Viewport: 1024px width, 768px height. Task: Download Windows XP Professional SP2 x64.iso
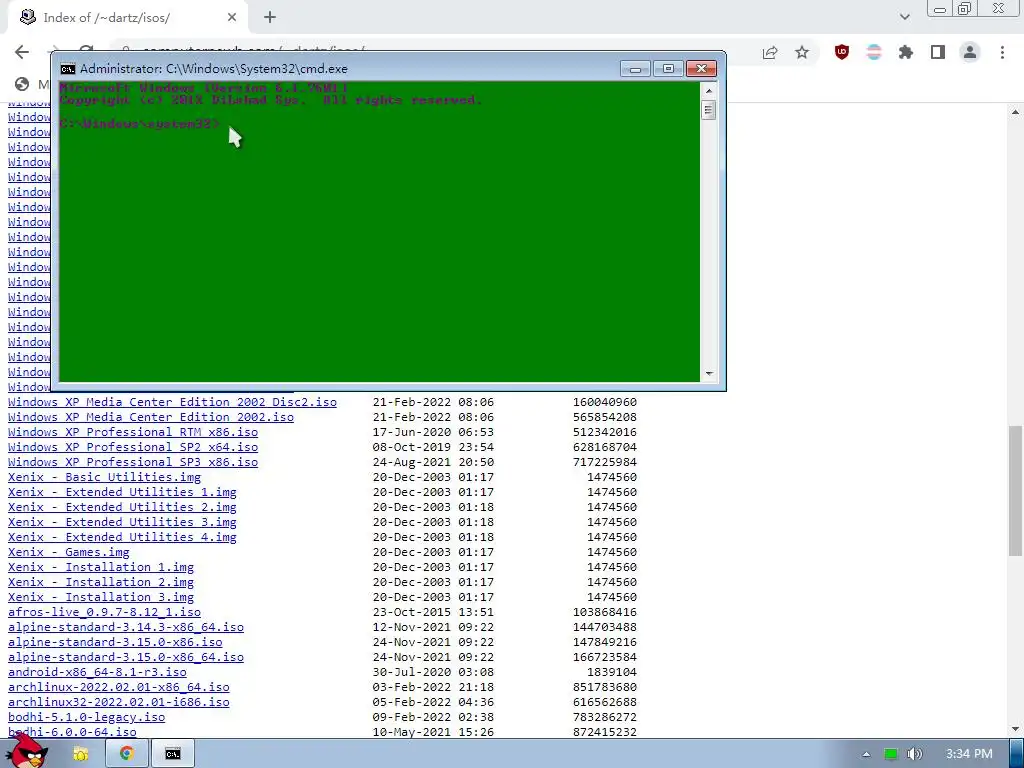(133, 447)
